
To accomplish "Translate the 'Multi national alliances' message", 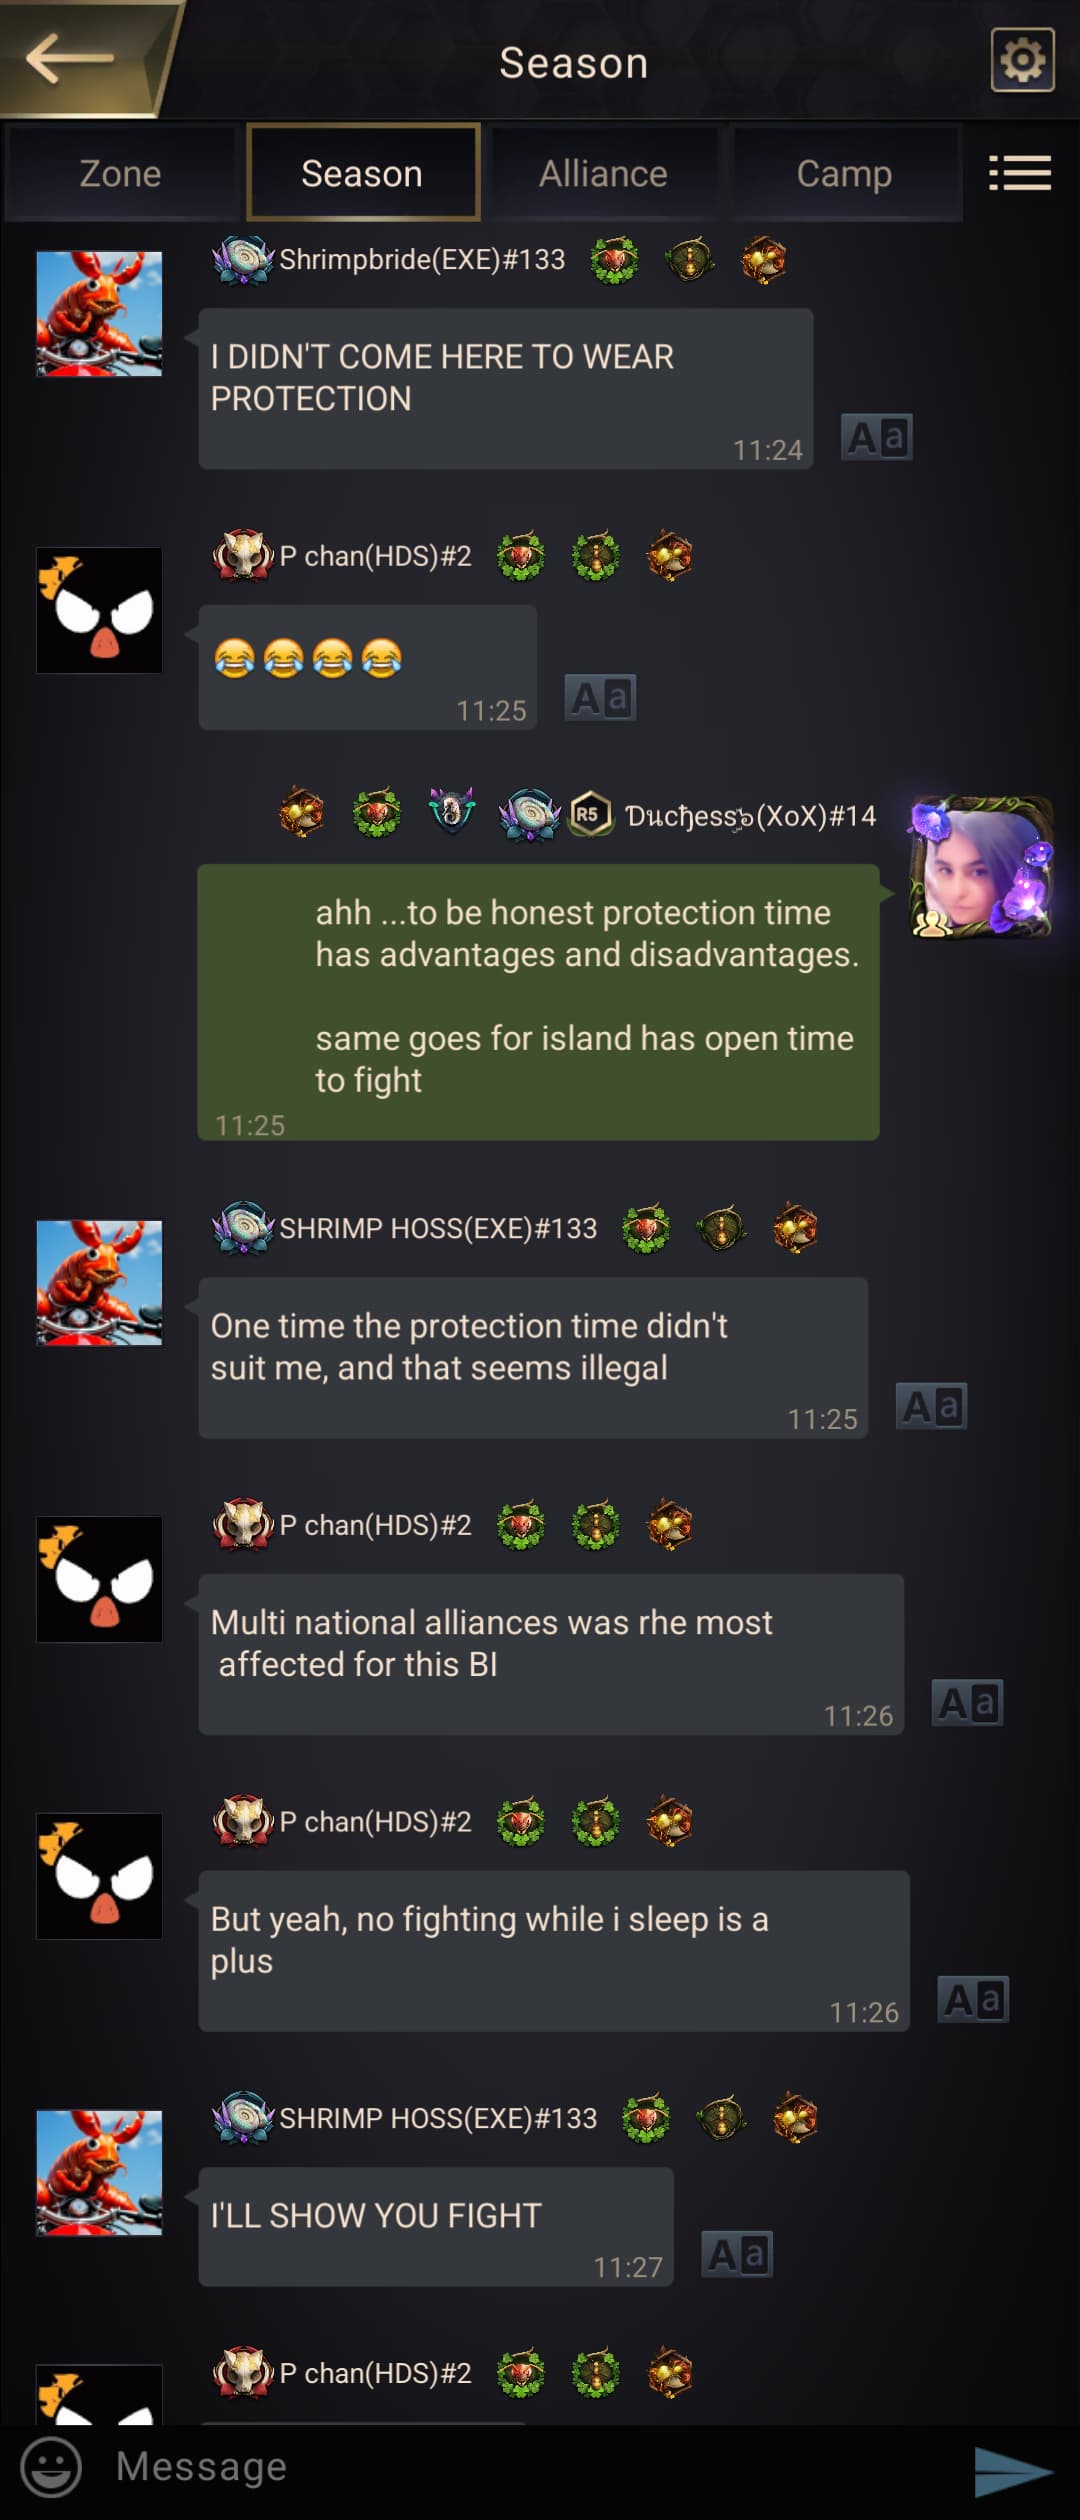I will coord(967,1702).
